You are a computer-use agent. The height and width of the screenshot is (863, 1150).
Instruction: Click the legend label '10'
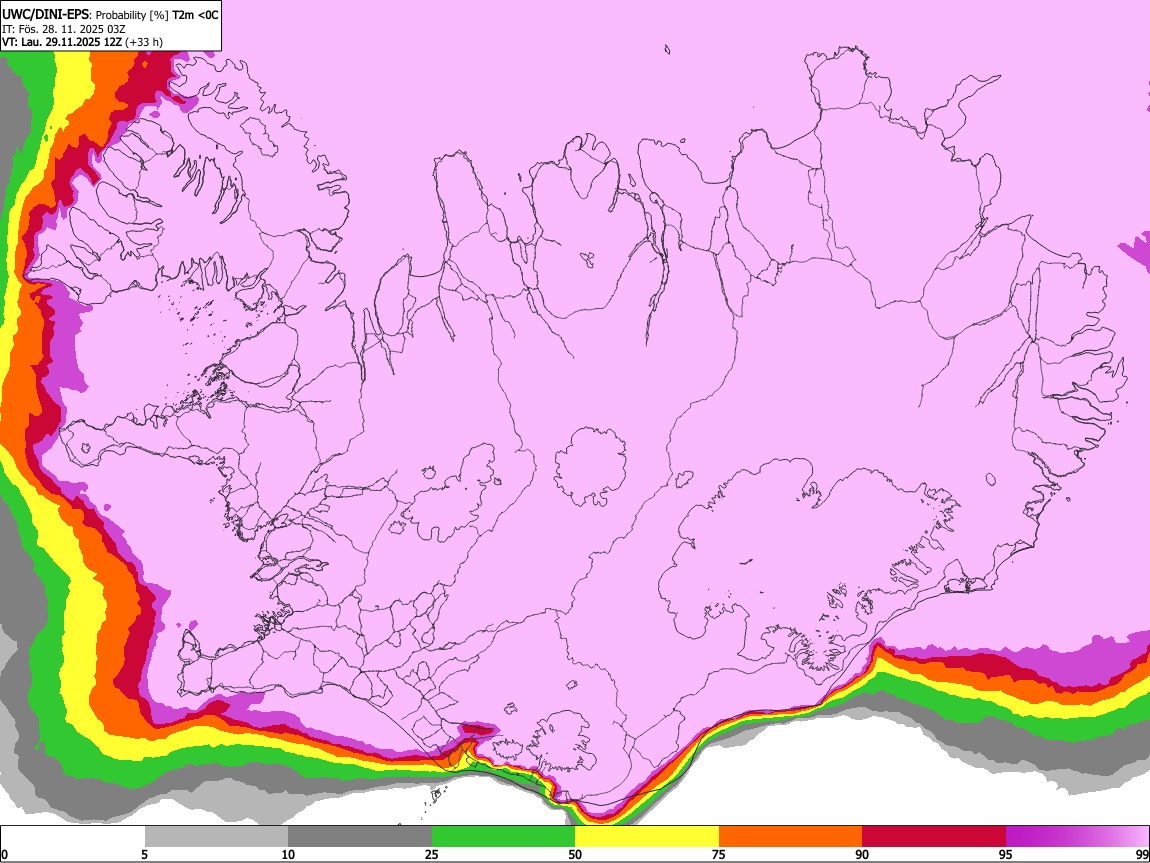288,854
